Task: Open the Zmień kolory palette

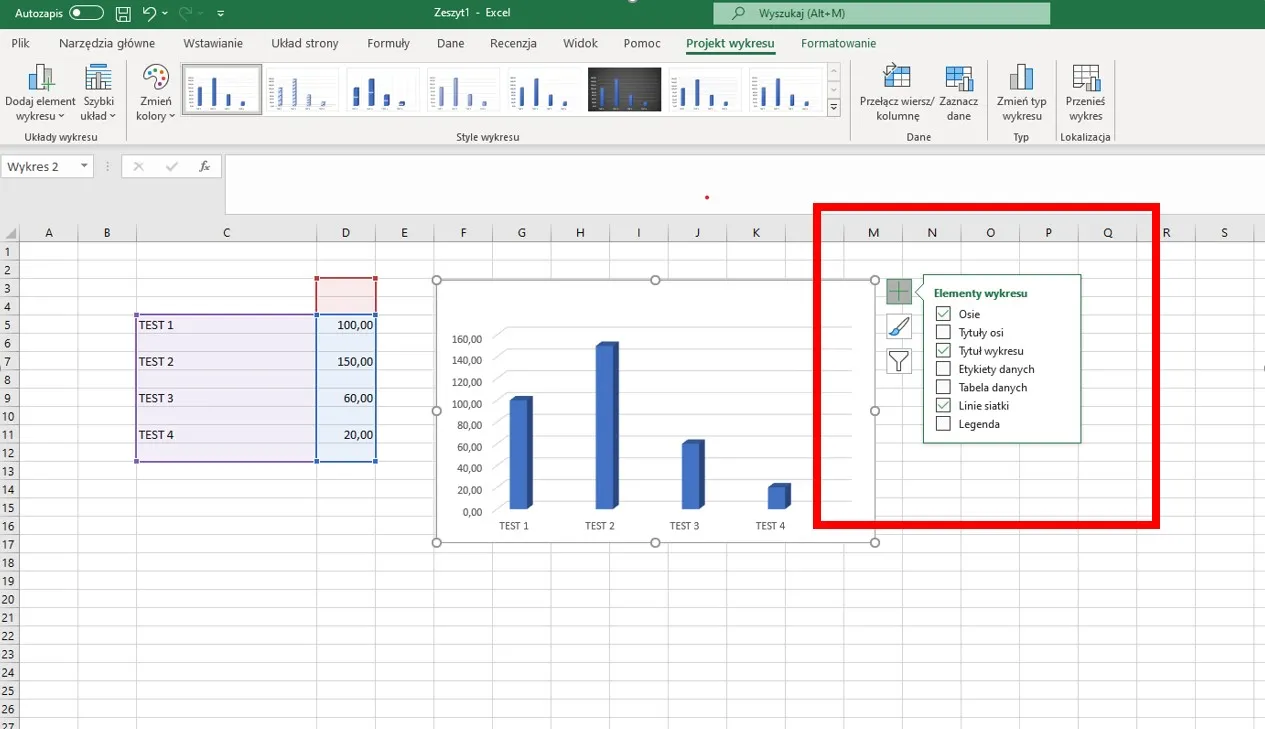Action: pyautogui.click(x=156, y=93)
